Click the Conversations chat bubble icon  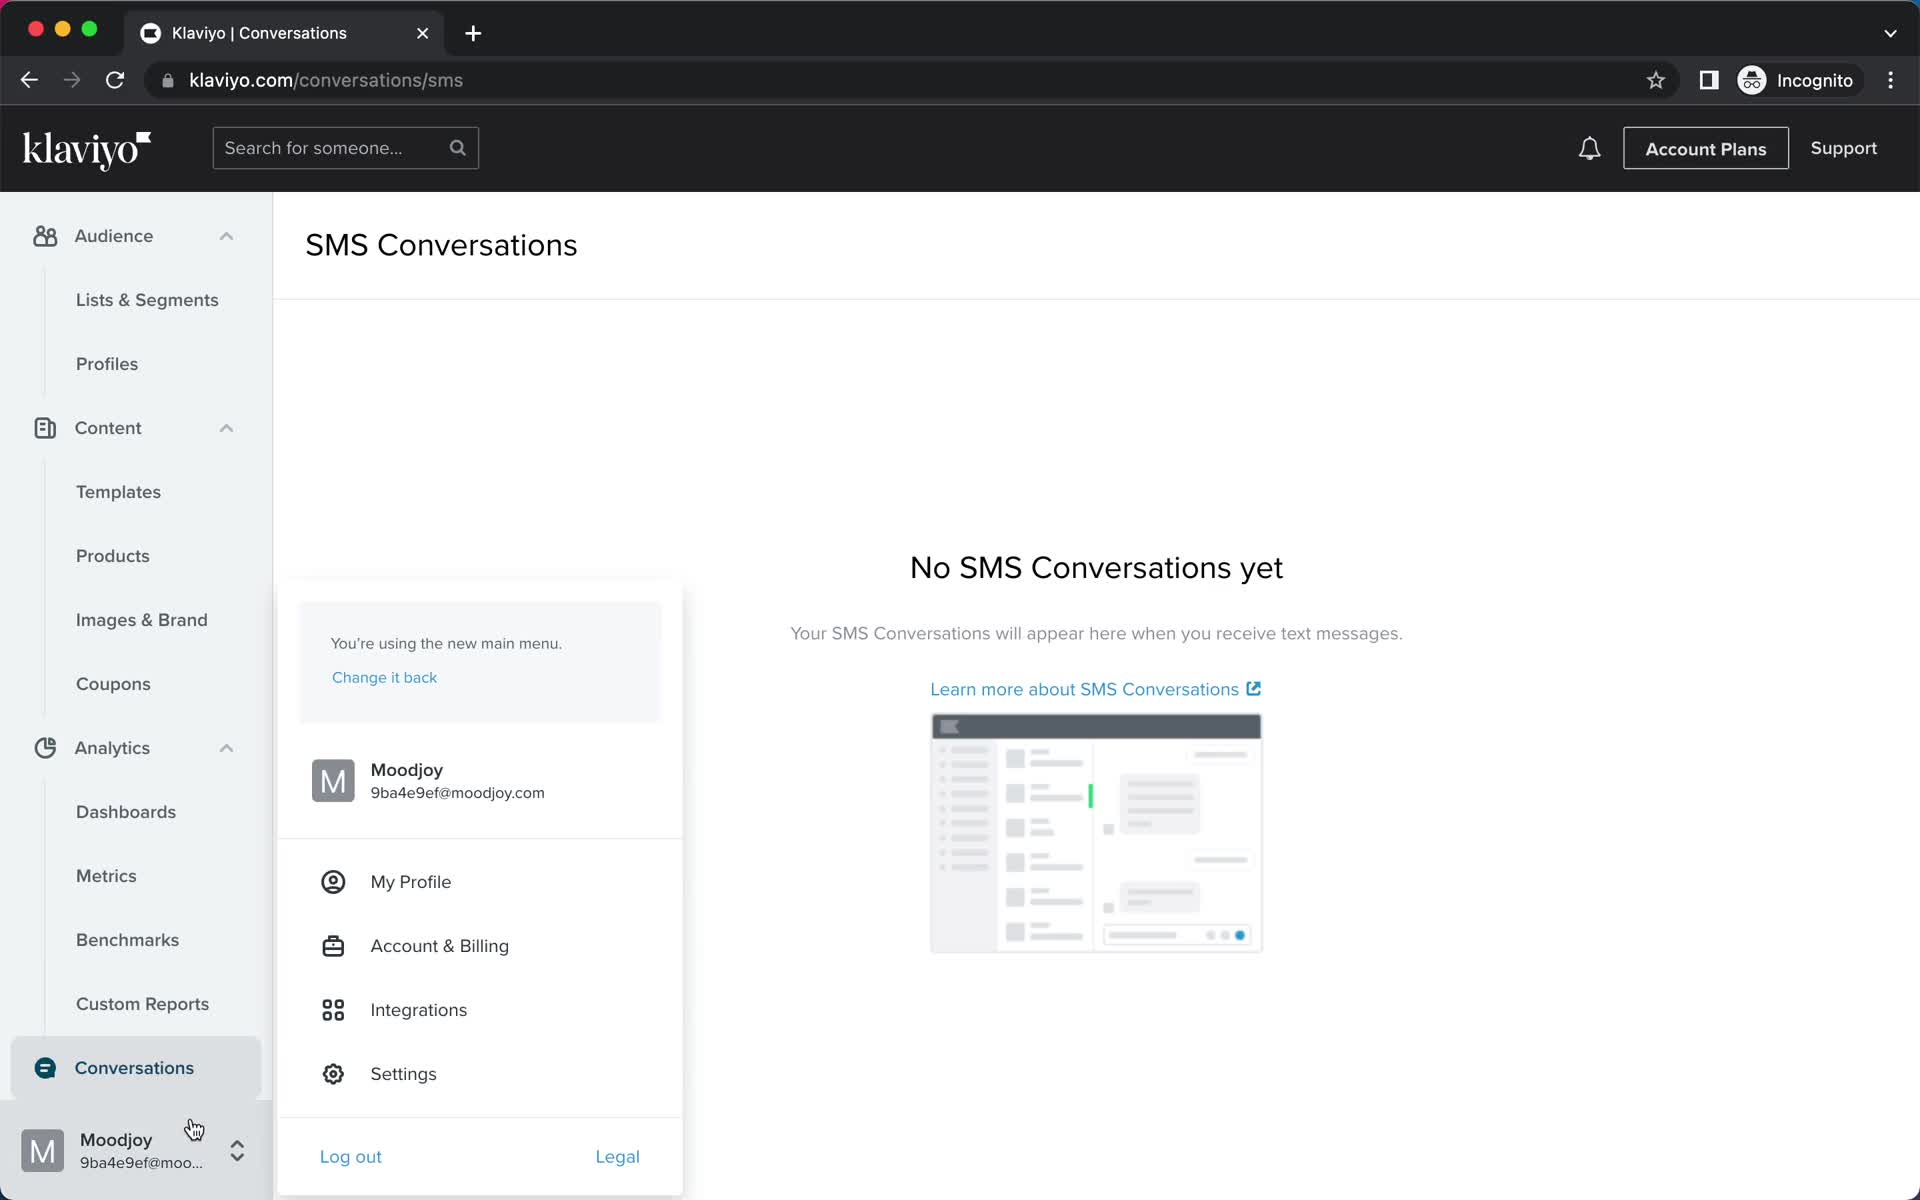coord(45,1068)
